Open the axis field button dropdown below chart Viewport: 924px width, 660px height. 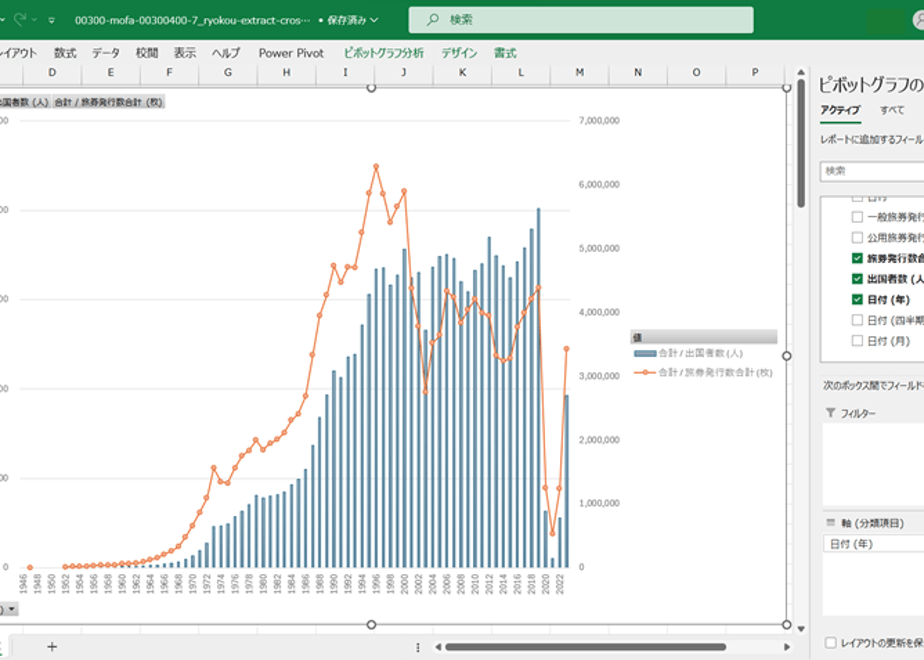(x=11, y=609)
